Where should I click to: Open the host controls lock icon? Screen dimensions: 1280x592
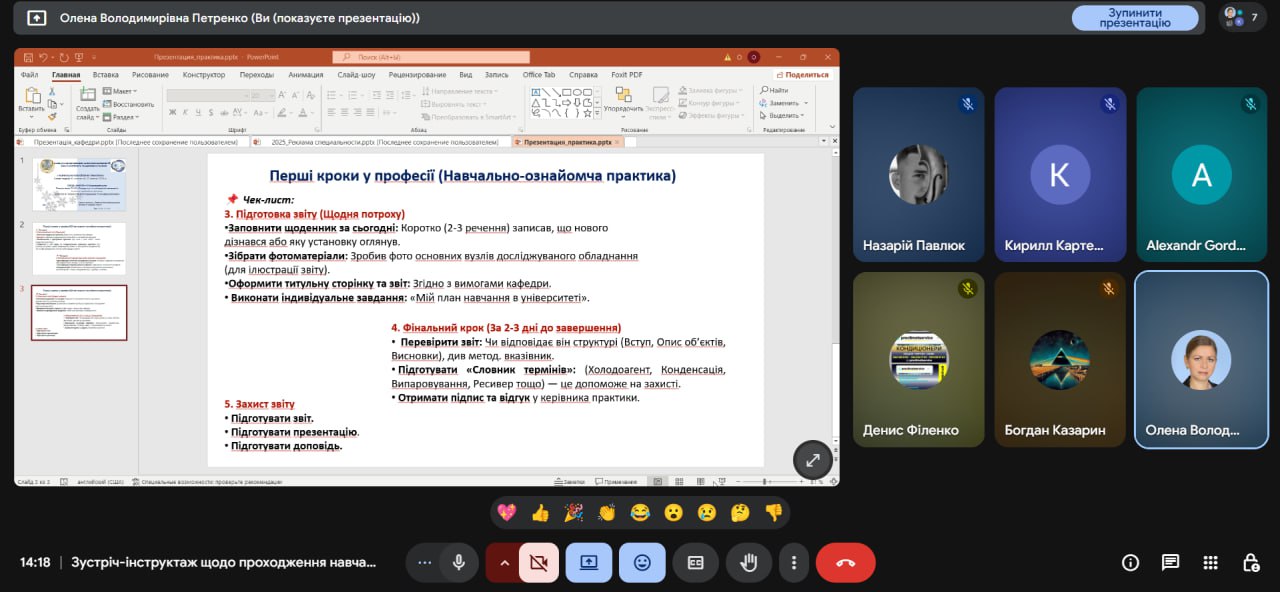pos(1250,562)
